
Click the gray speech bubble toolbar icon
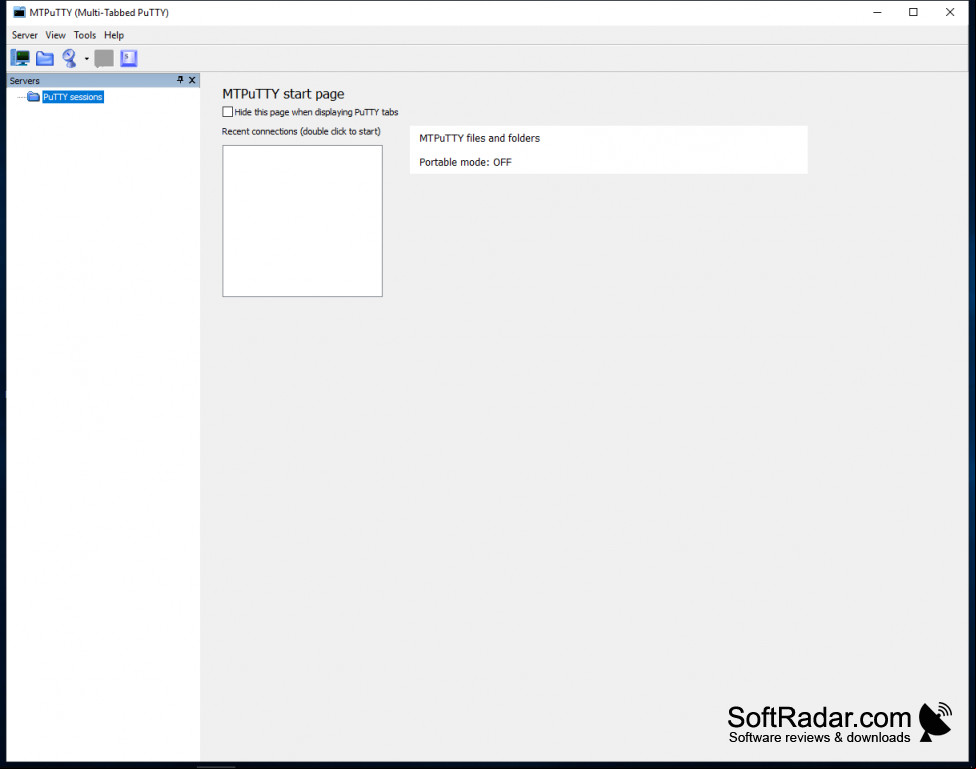104,59
